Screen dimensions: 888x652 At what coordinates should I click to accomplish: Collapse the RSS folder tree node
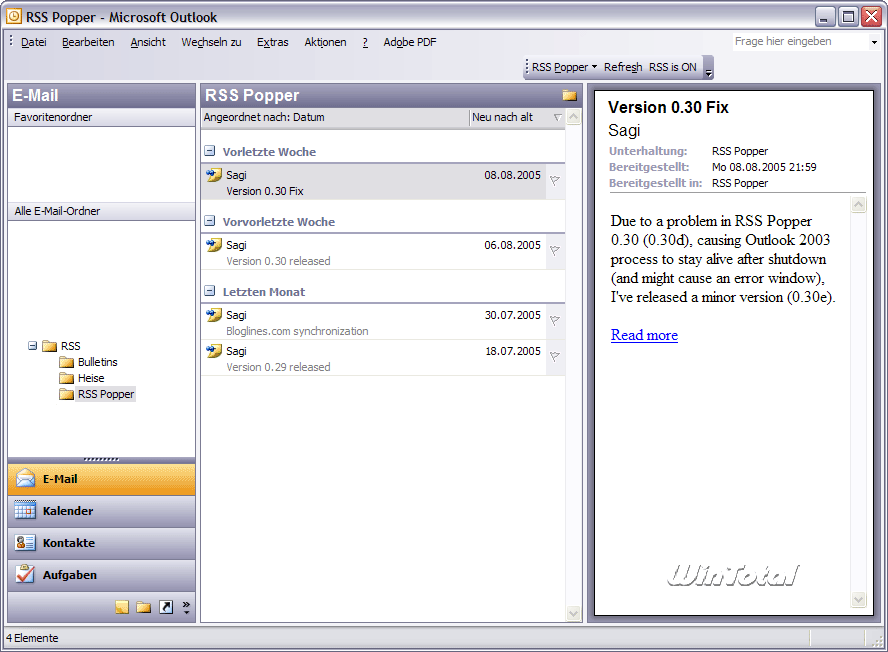32,346
